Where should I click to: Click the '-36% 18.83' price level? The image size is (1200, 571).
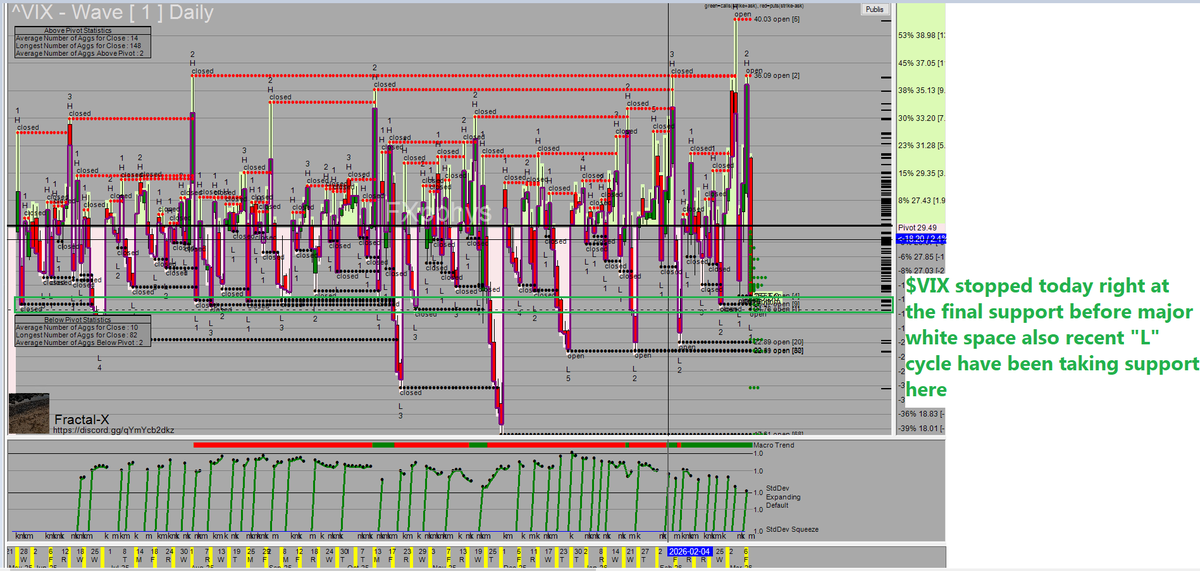921,413
